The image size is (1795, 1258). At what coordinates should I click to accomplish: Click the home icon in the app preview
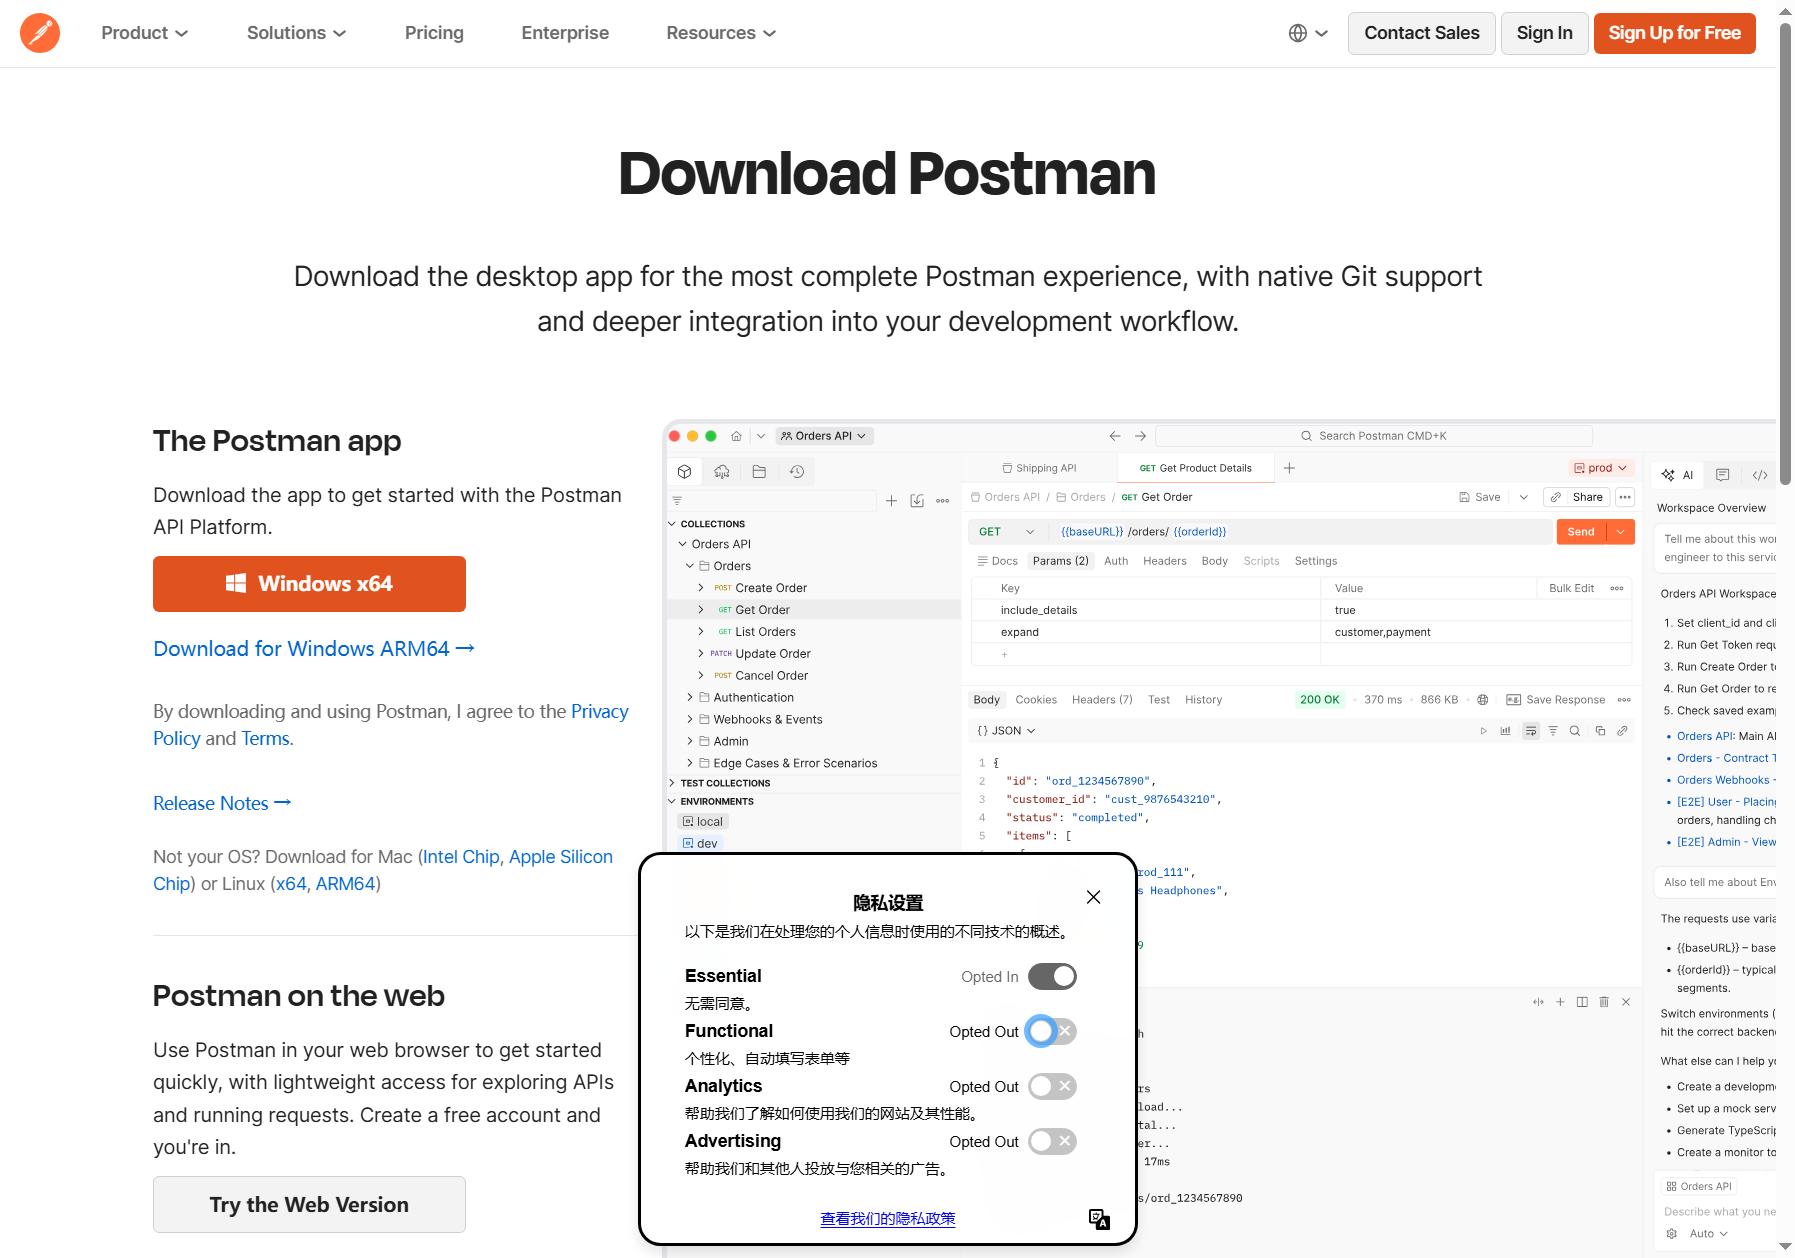pos(736,436)
